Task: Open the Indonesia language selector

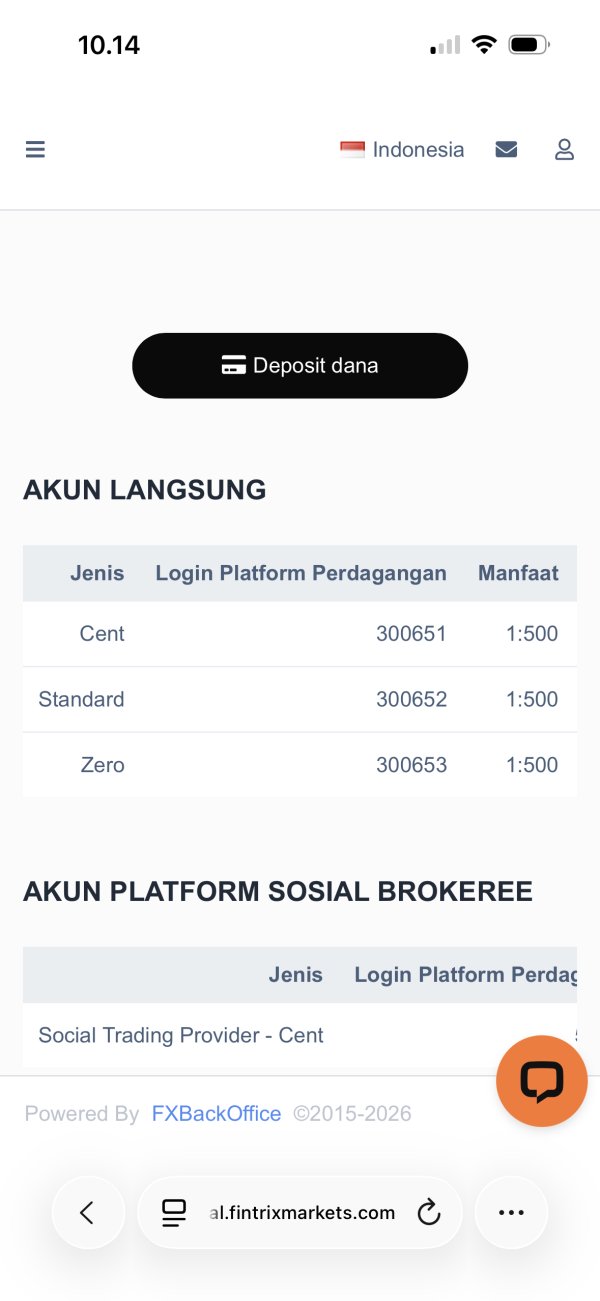Action: click(402, 150)
